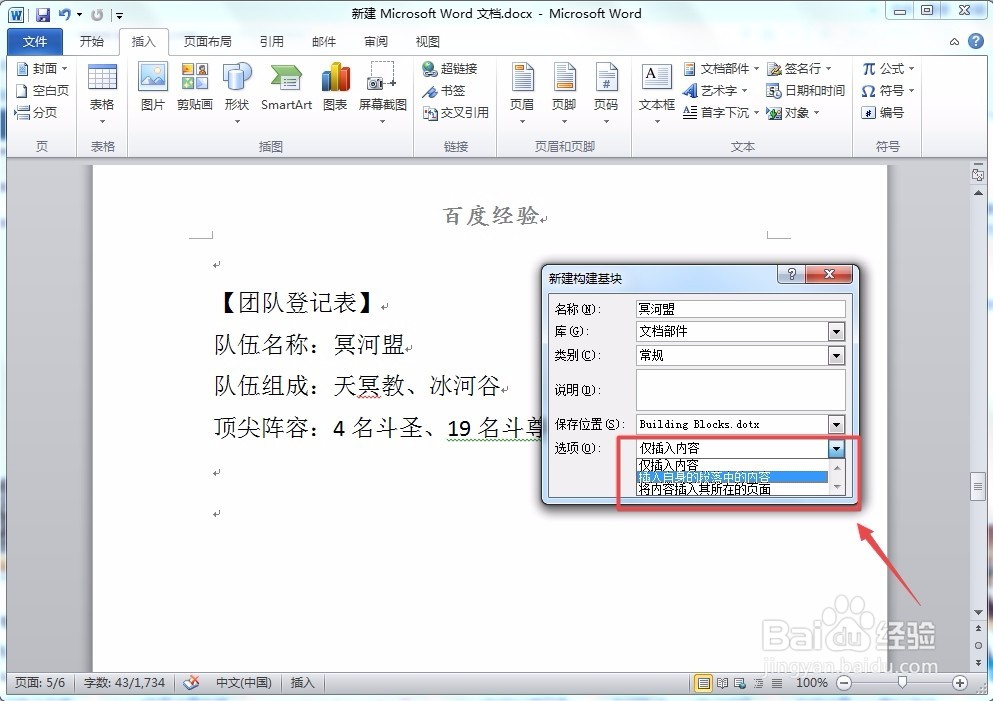
Task: Switch to Draft view
Action: (777, 683)
